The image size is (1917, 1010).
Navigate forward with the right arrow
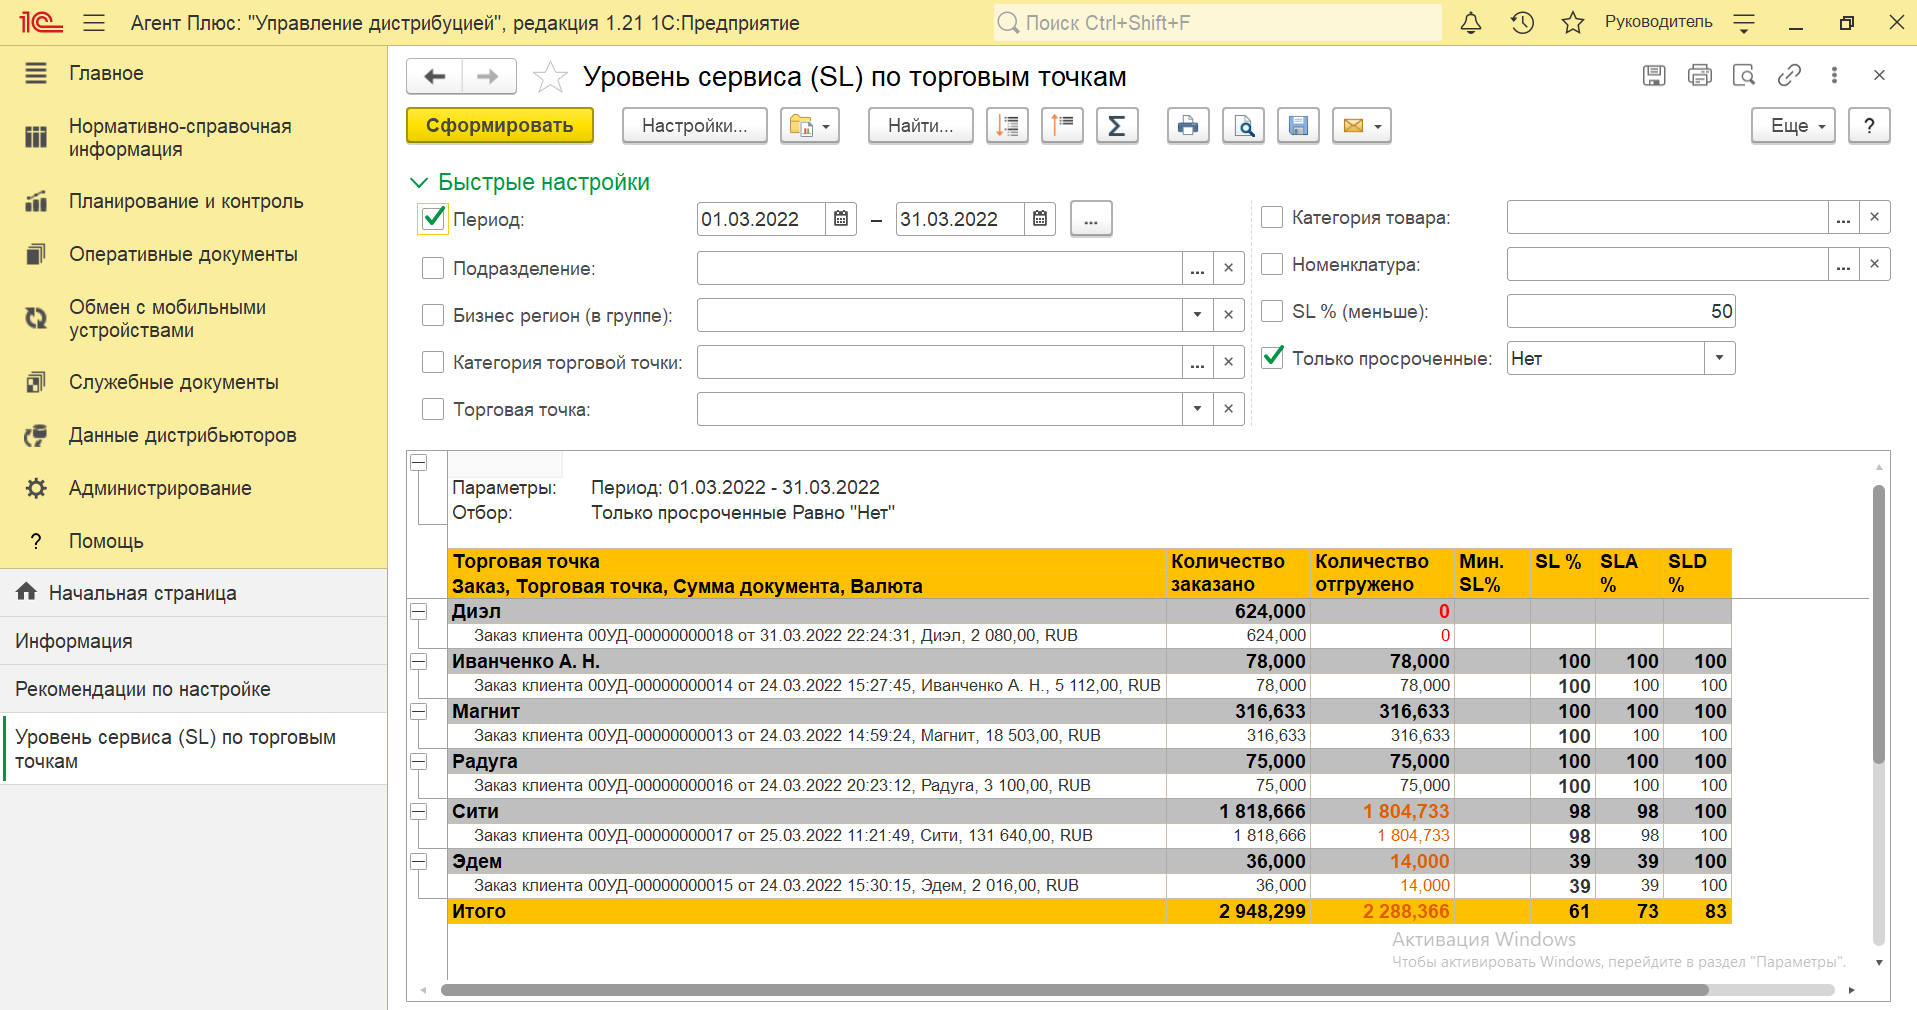(488, 76)
